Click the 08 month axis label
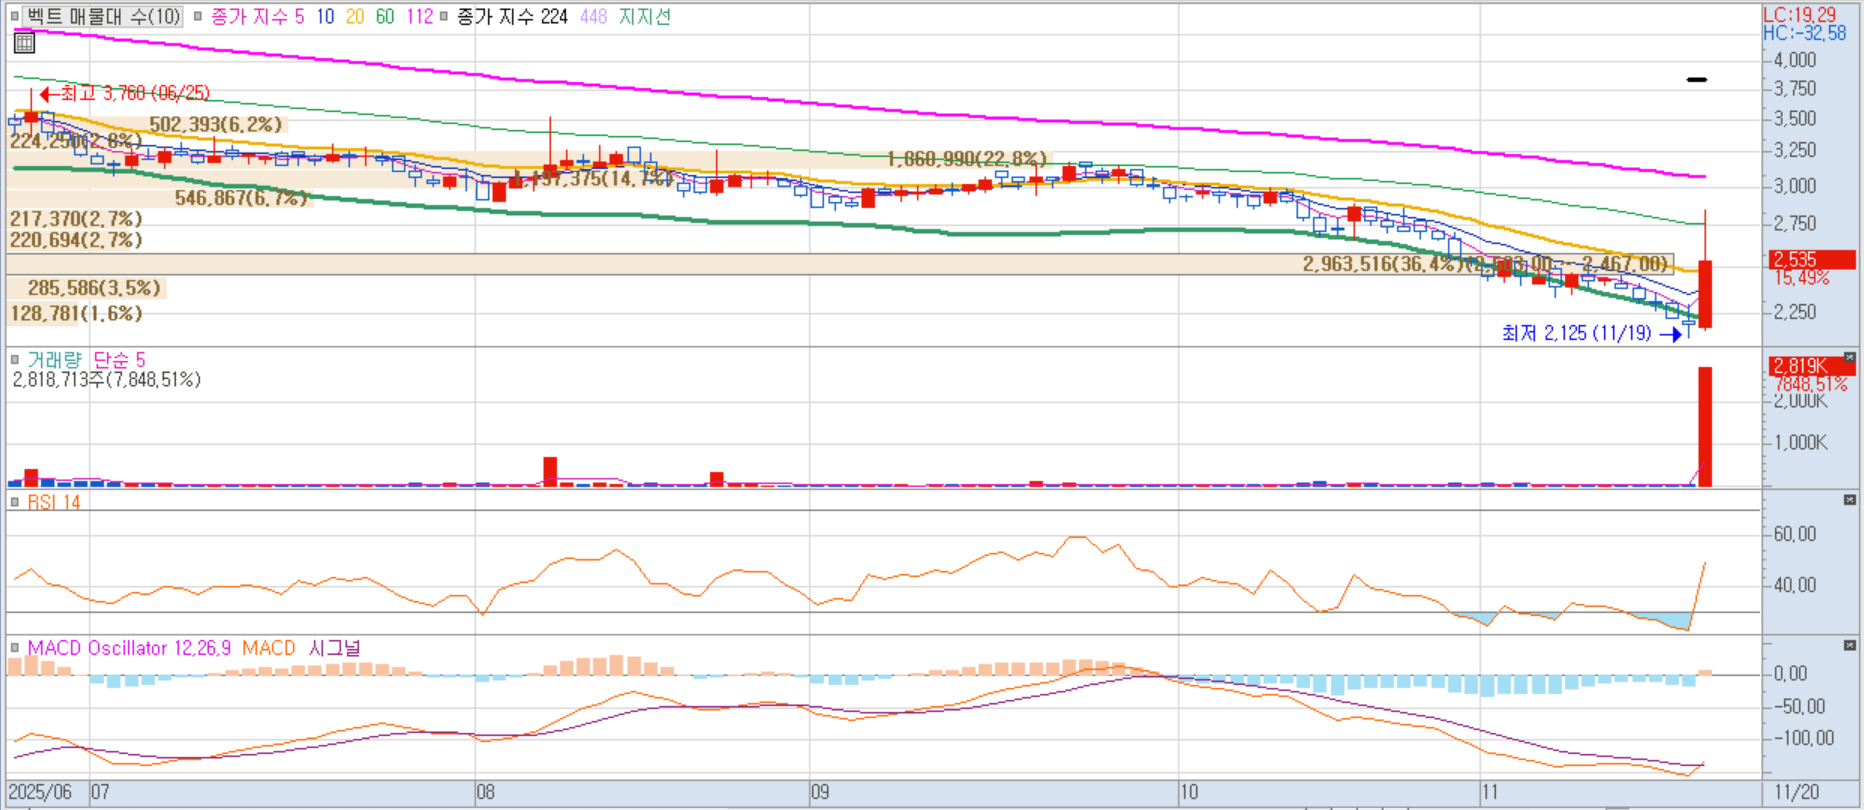The height and width of the screenshot is (810, 1864). [x=485, y=792]
